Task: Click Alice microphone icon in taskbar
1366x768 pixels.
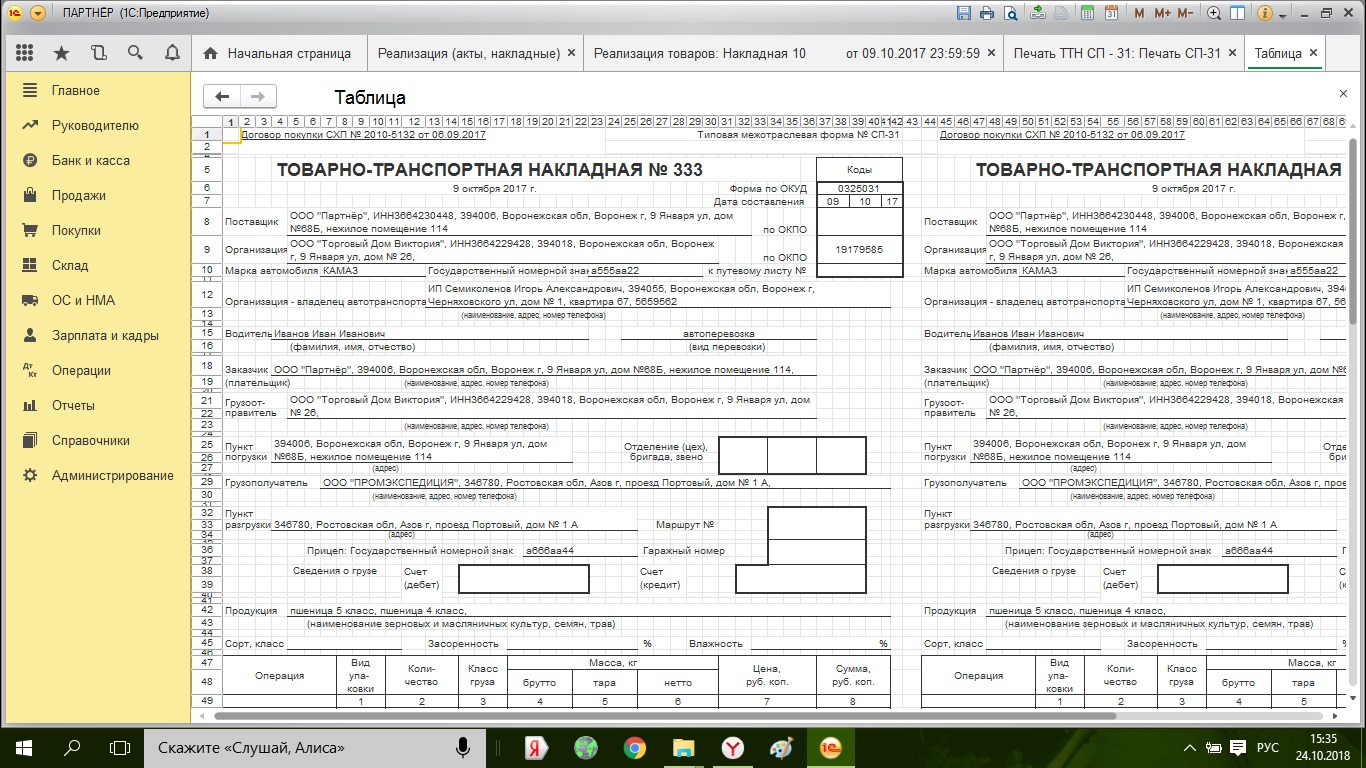Action: coord(463,747)
